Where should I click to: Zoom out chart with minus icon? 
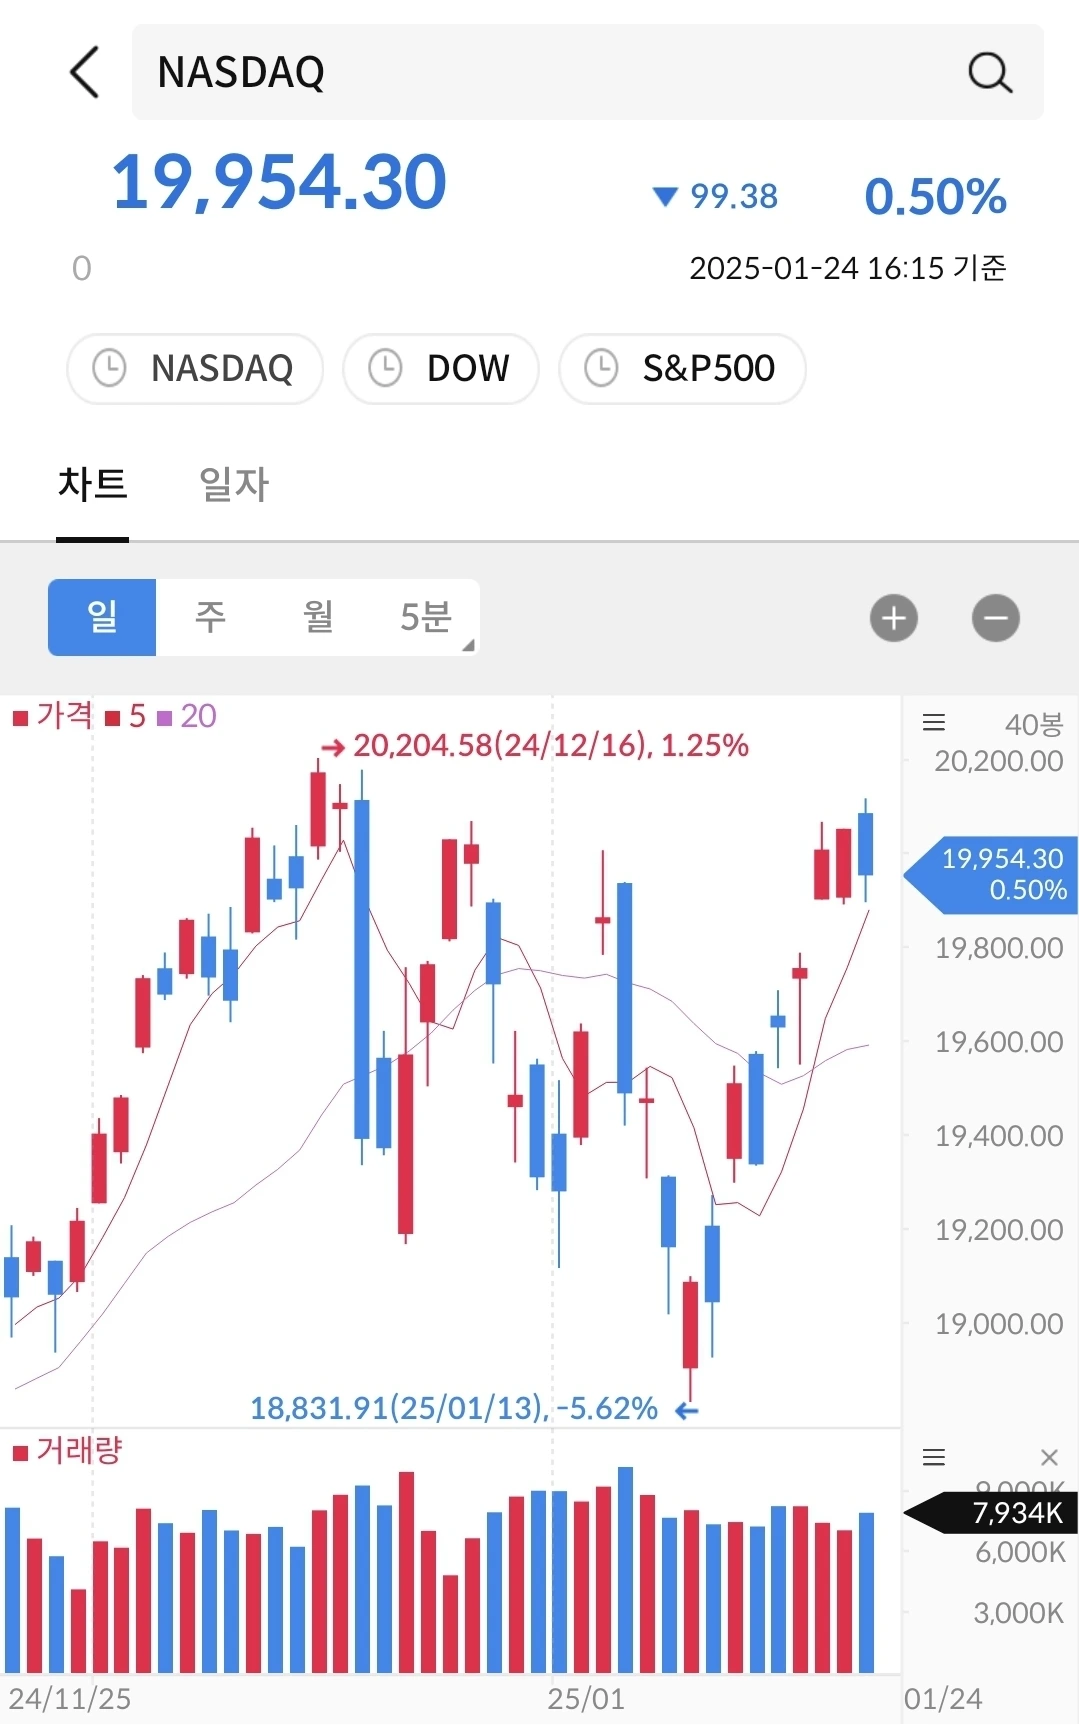click(x=996, y=618)
